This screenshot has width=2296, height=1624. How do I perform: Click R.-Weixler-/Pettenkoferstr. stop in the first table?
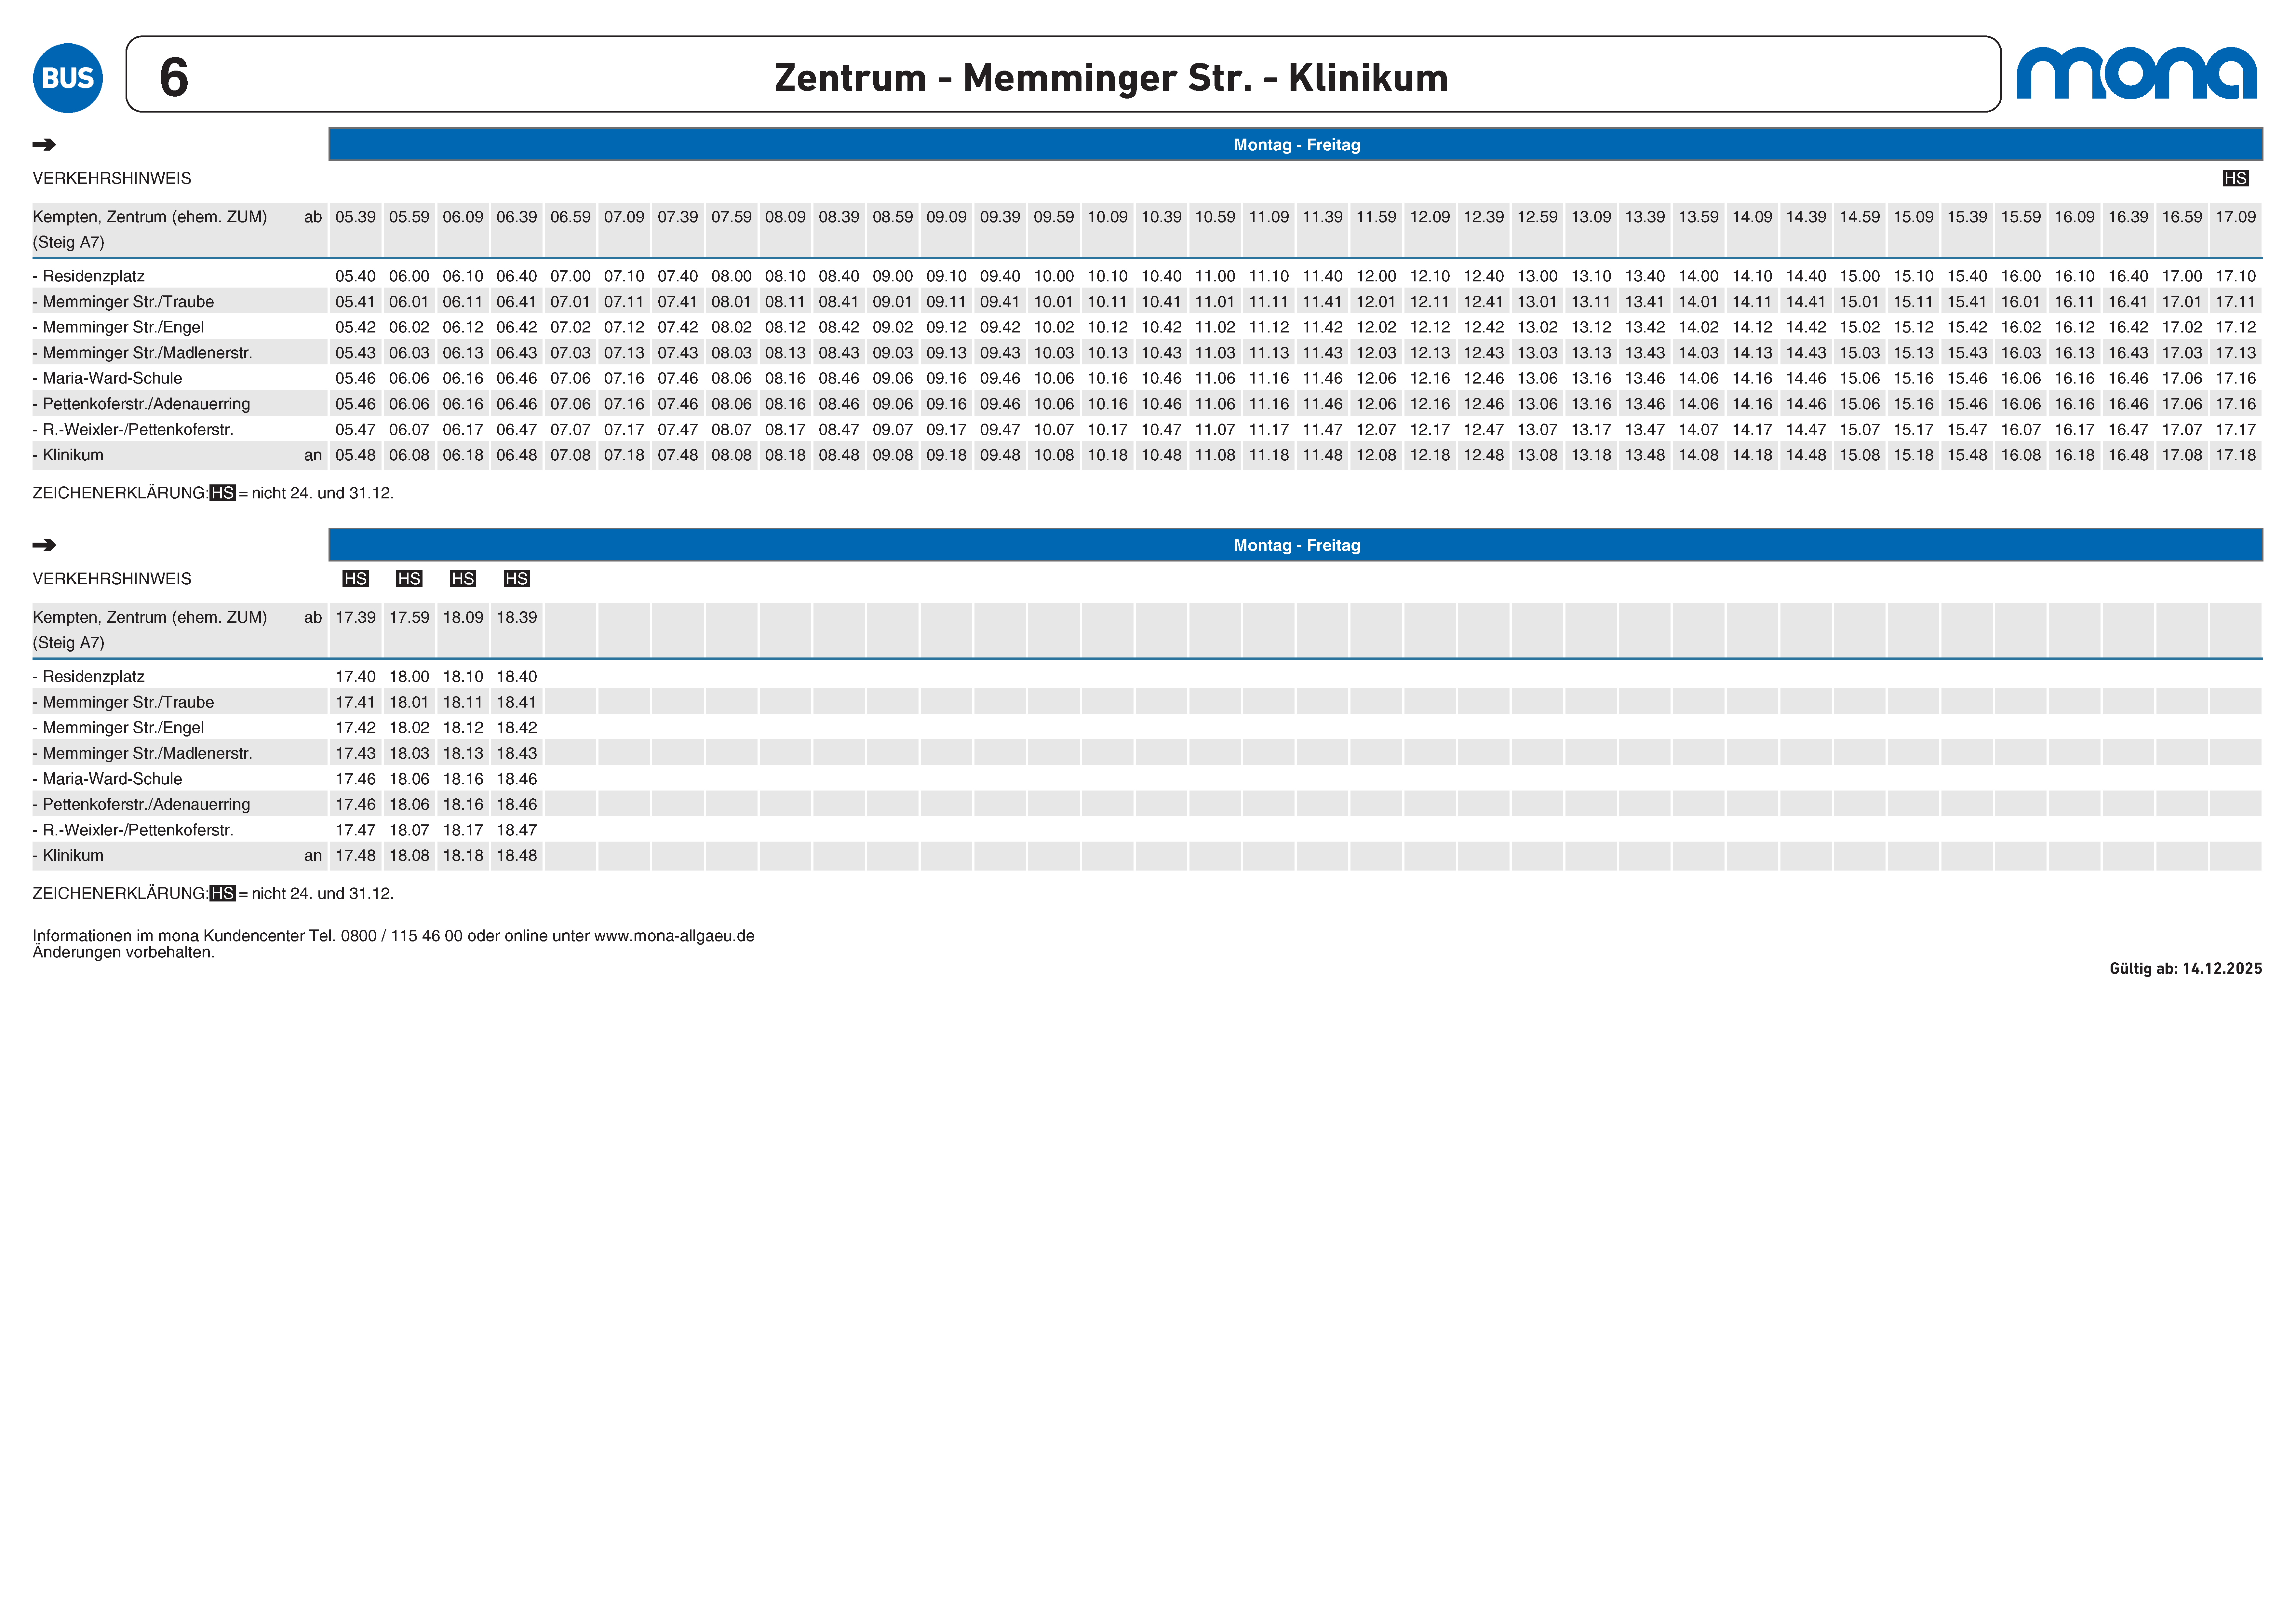(133, 430)
